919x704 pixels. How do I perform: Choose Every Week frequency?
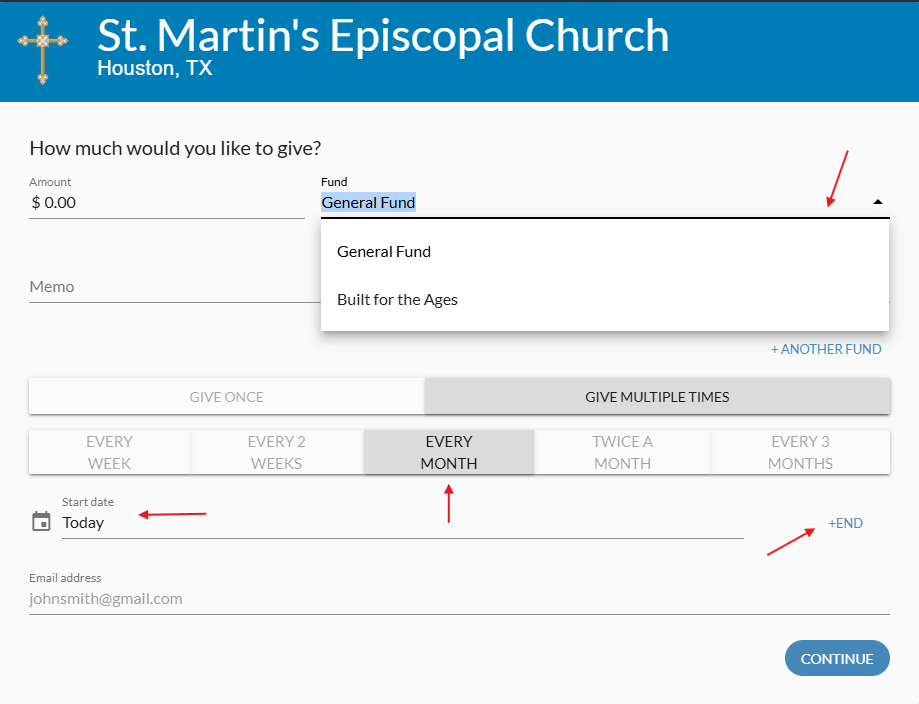[110, 452]
